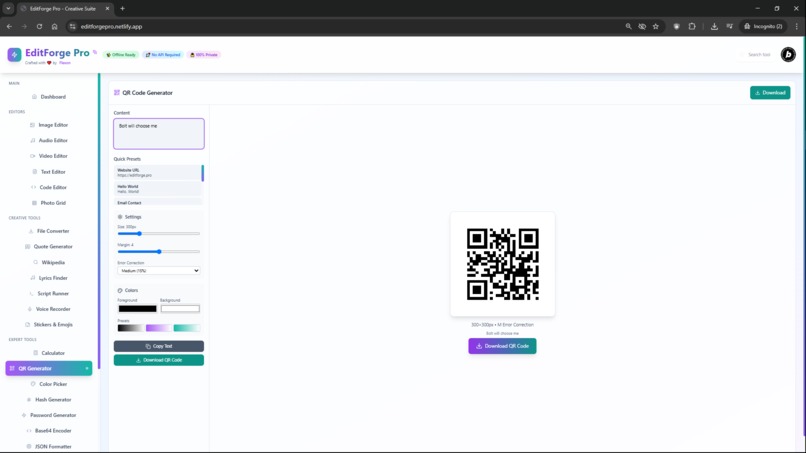Click the Content text area

tap(159, 134)
